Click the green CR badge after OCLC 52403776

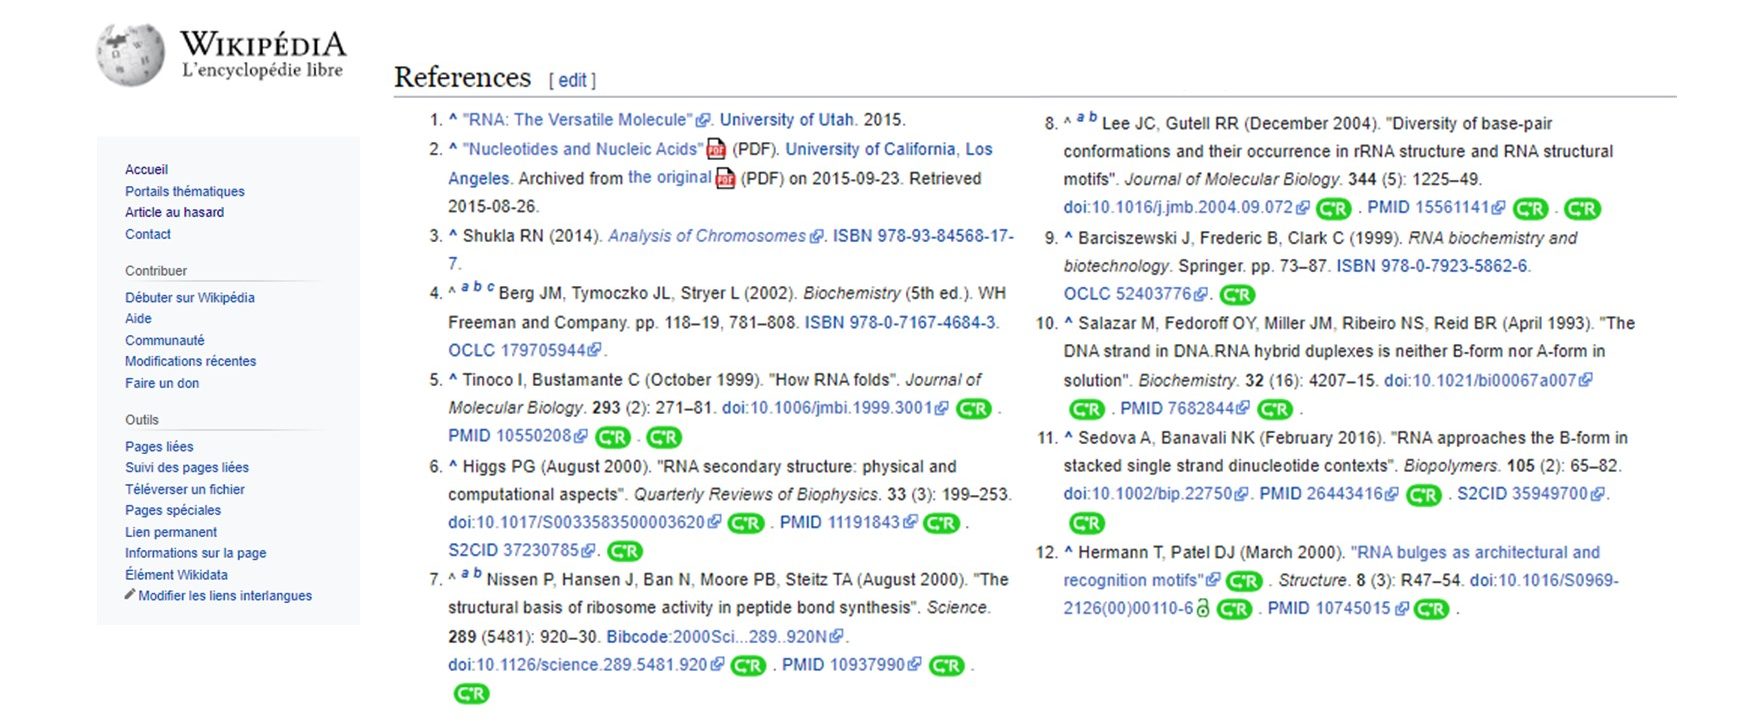coord(1237,295)
